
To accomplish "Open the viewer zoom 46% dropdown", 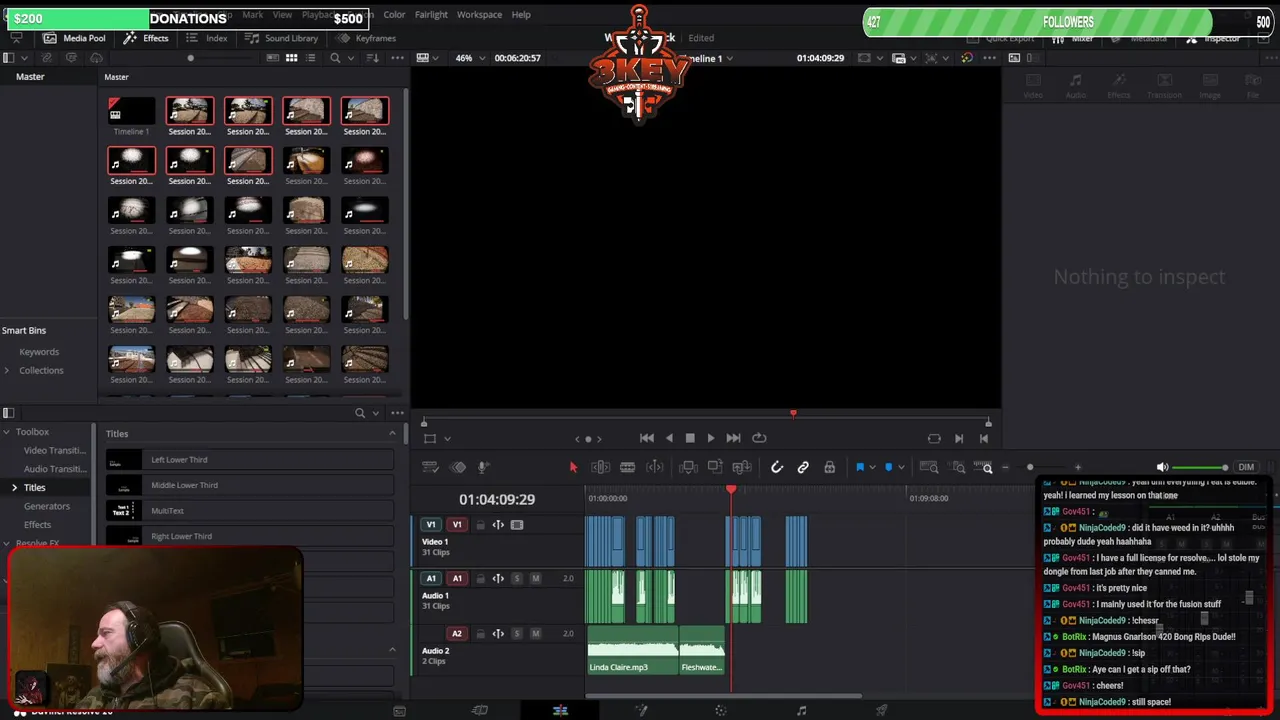I will pyautogui.click(x=470, y=58).
